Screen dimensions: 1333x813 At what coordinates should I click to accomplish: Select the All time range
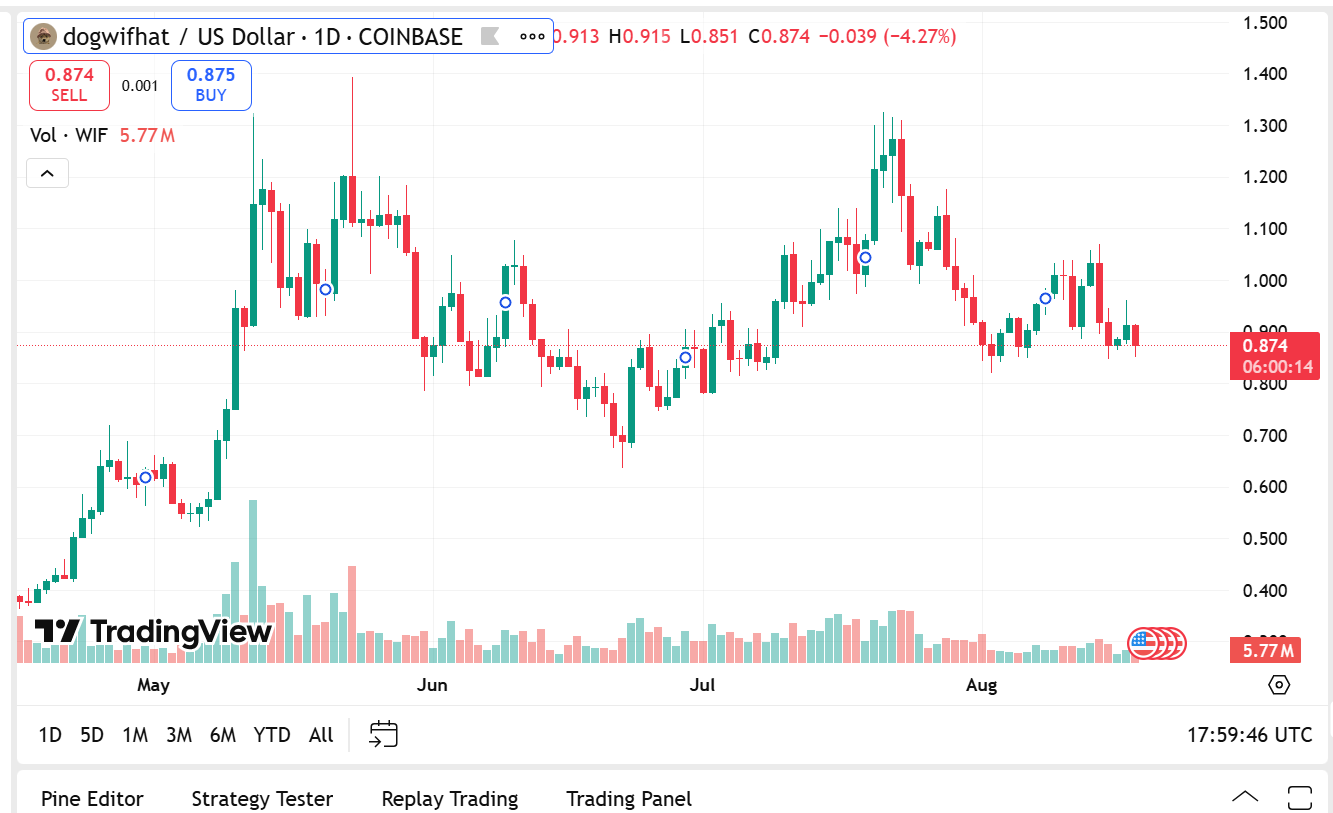pos(321,735)
